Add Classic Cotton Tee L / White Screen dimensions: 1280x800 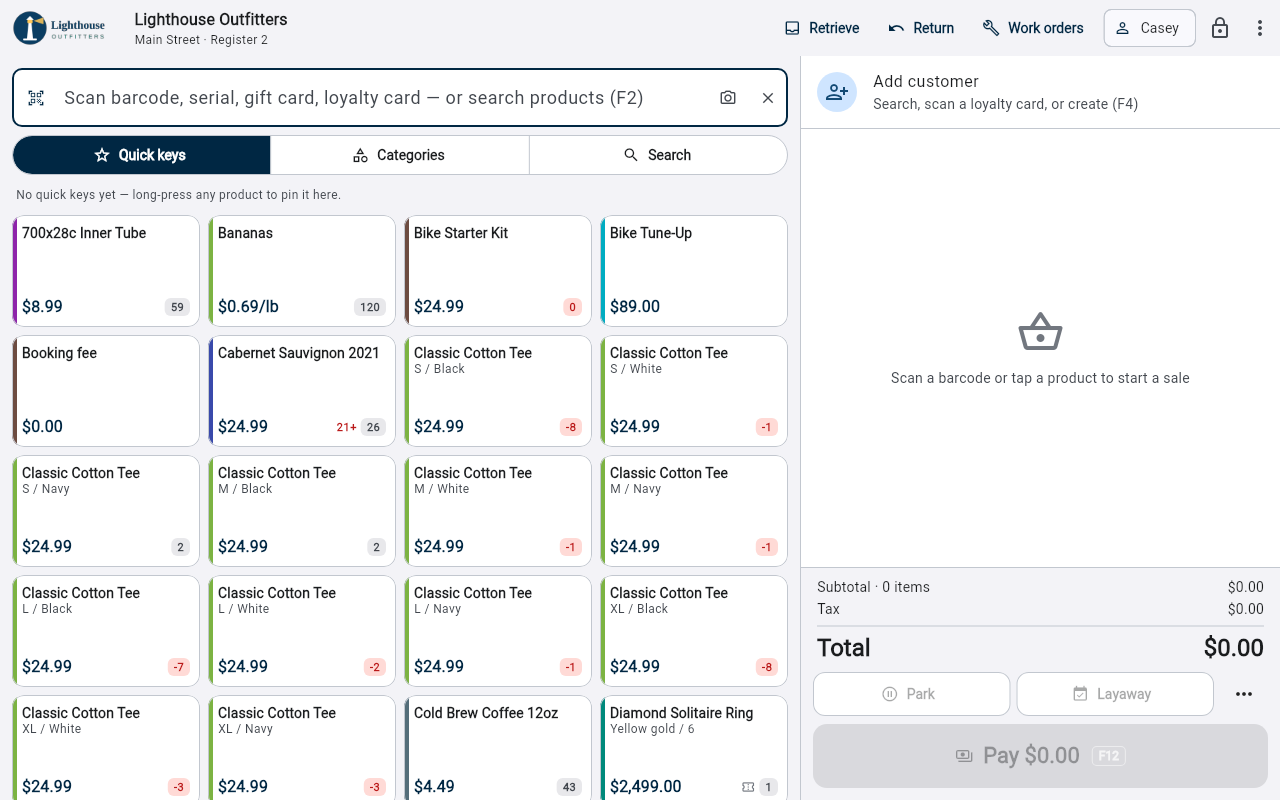coord(302,631)
